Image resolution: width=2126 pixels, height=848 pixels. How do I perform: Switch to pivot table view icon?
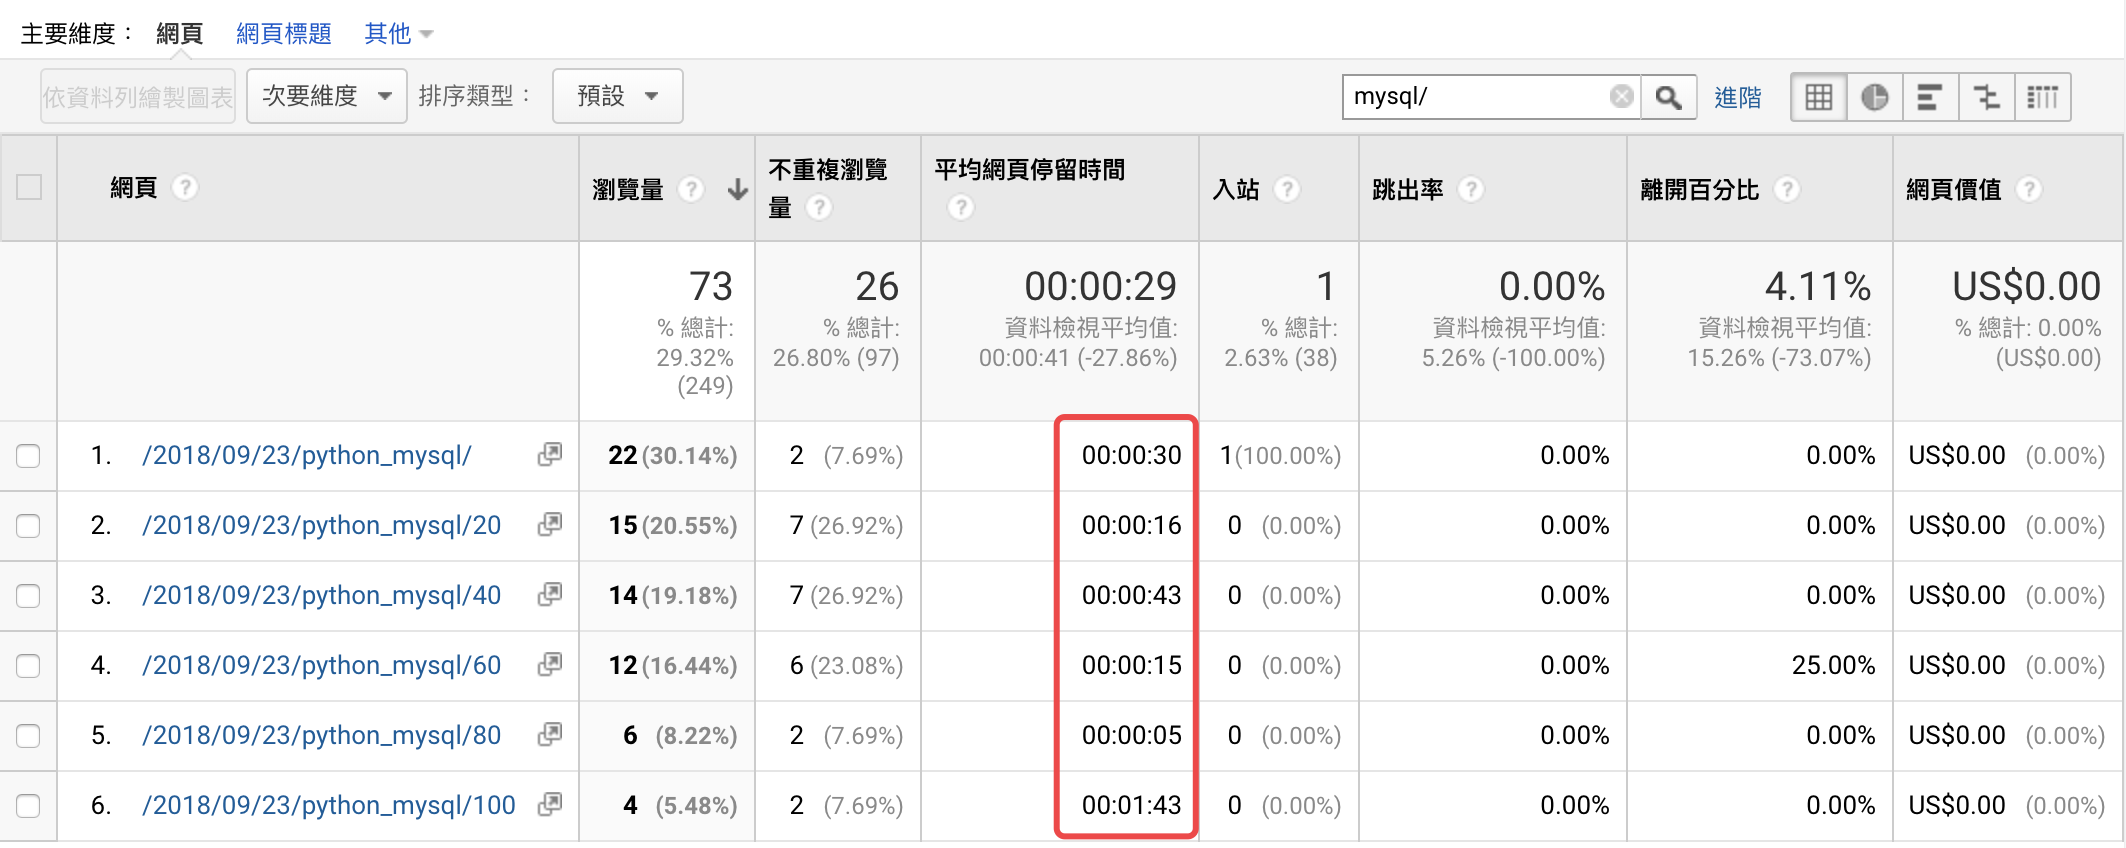[x=2042, y=97]
